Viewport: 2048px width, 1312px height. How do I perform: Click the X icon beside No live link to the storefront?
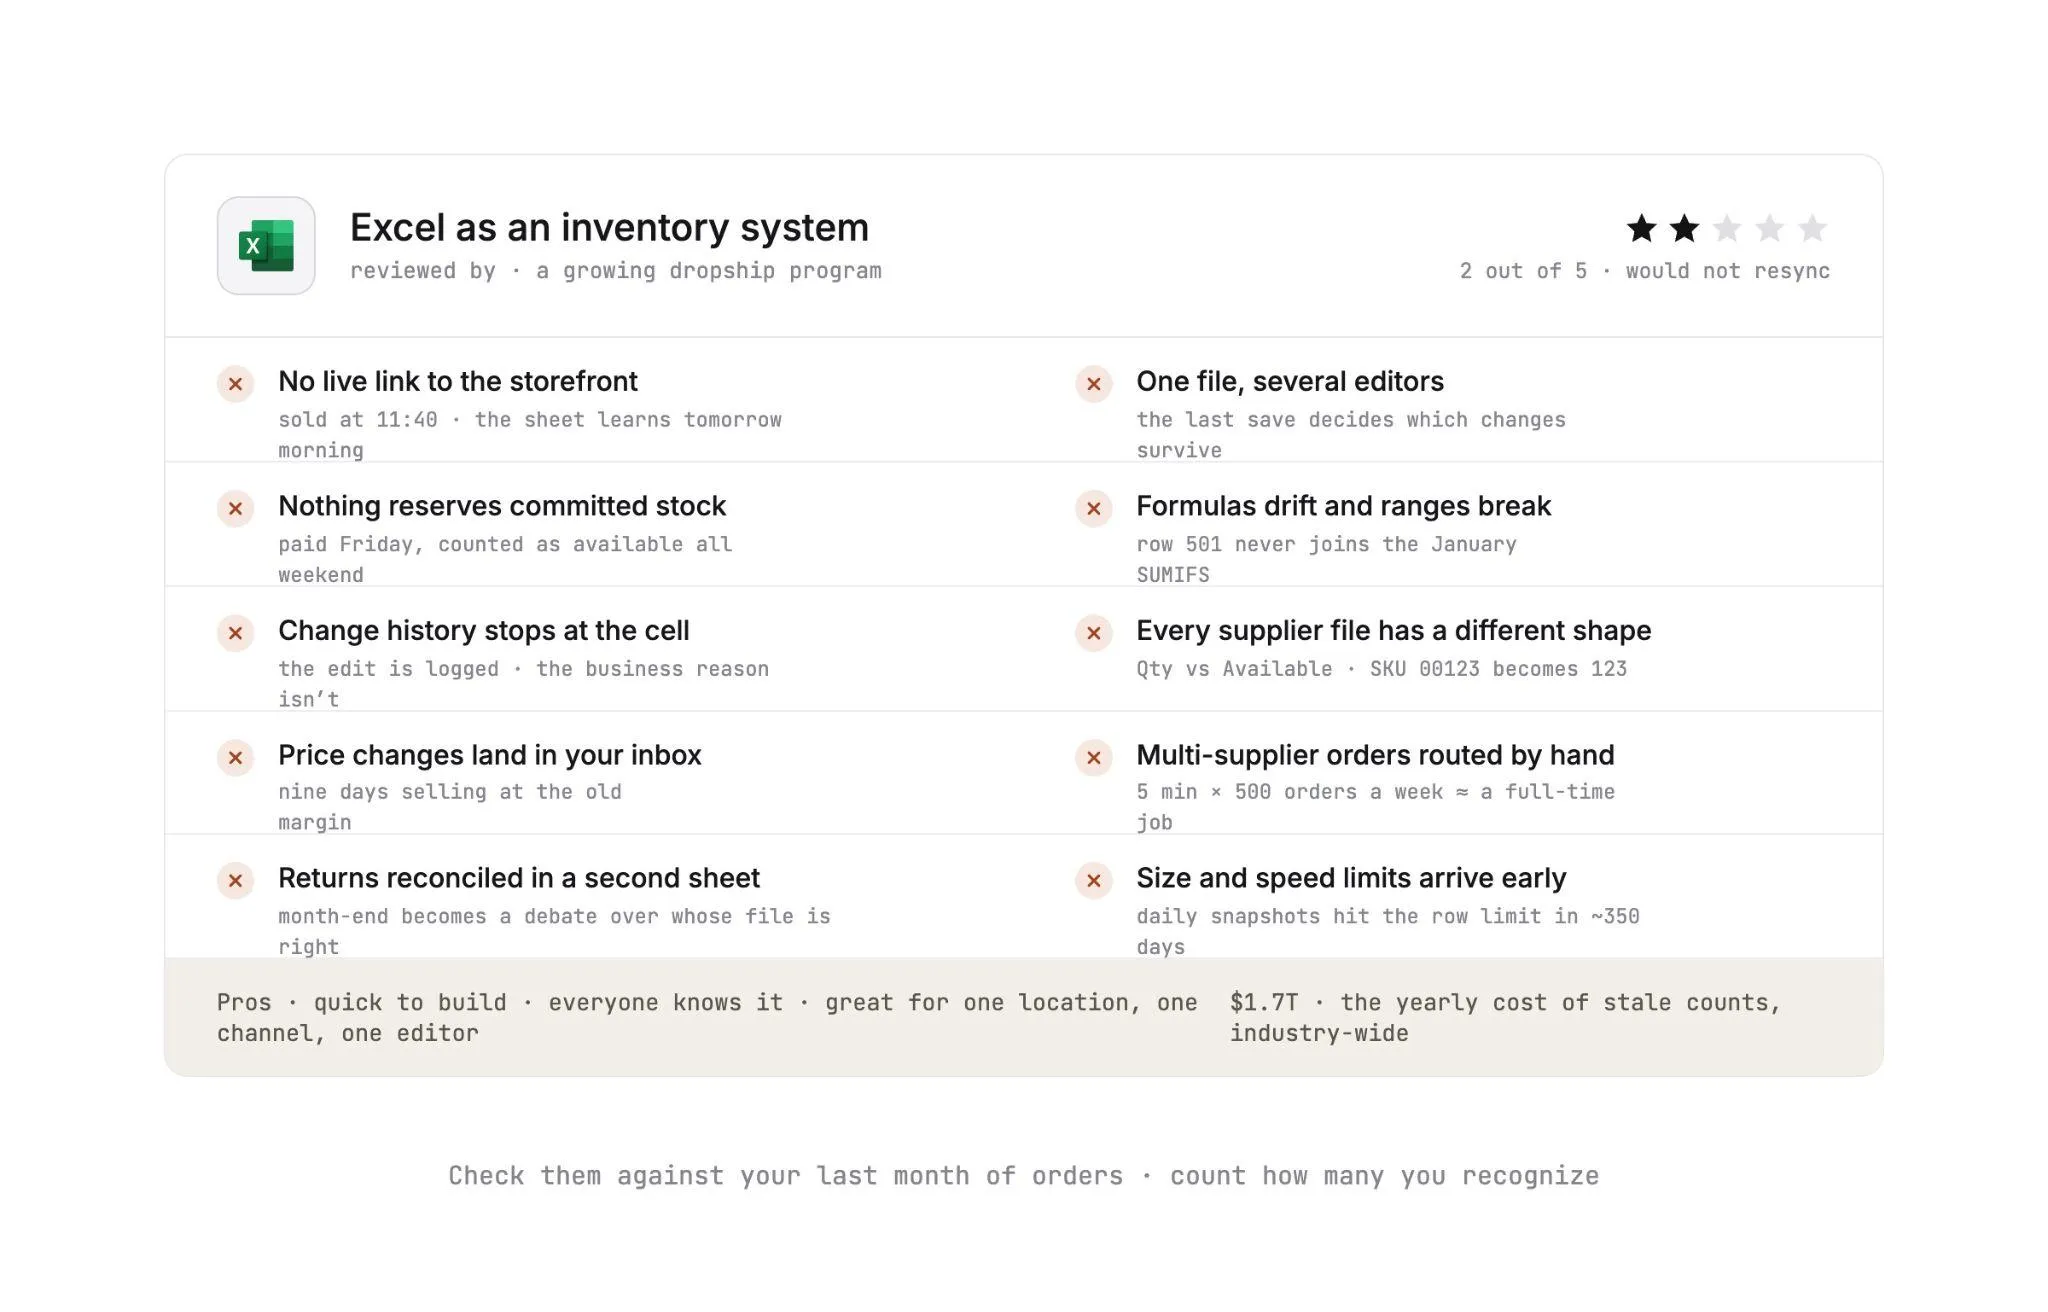(236, 384)
